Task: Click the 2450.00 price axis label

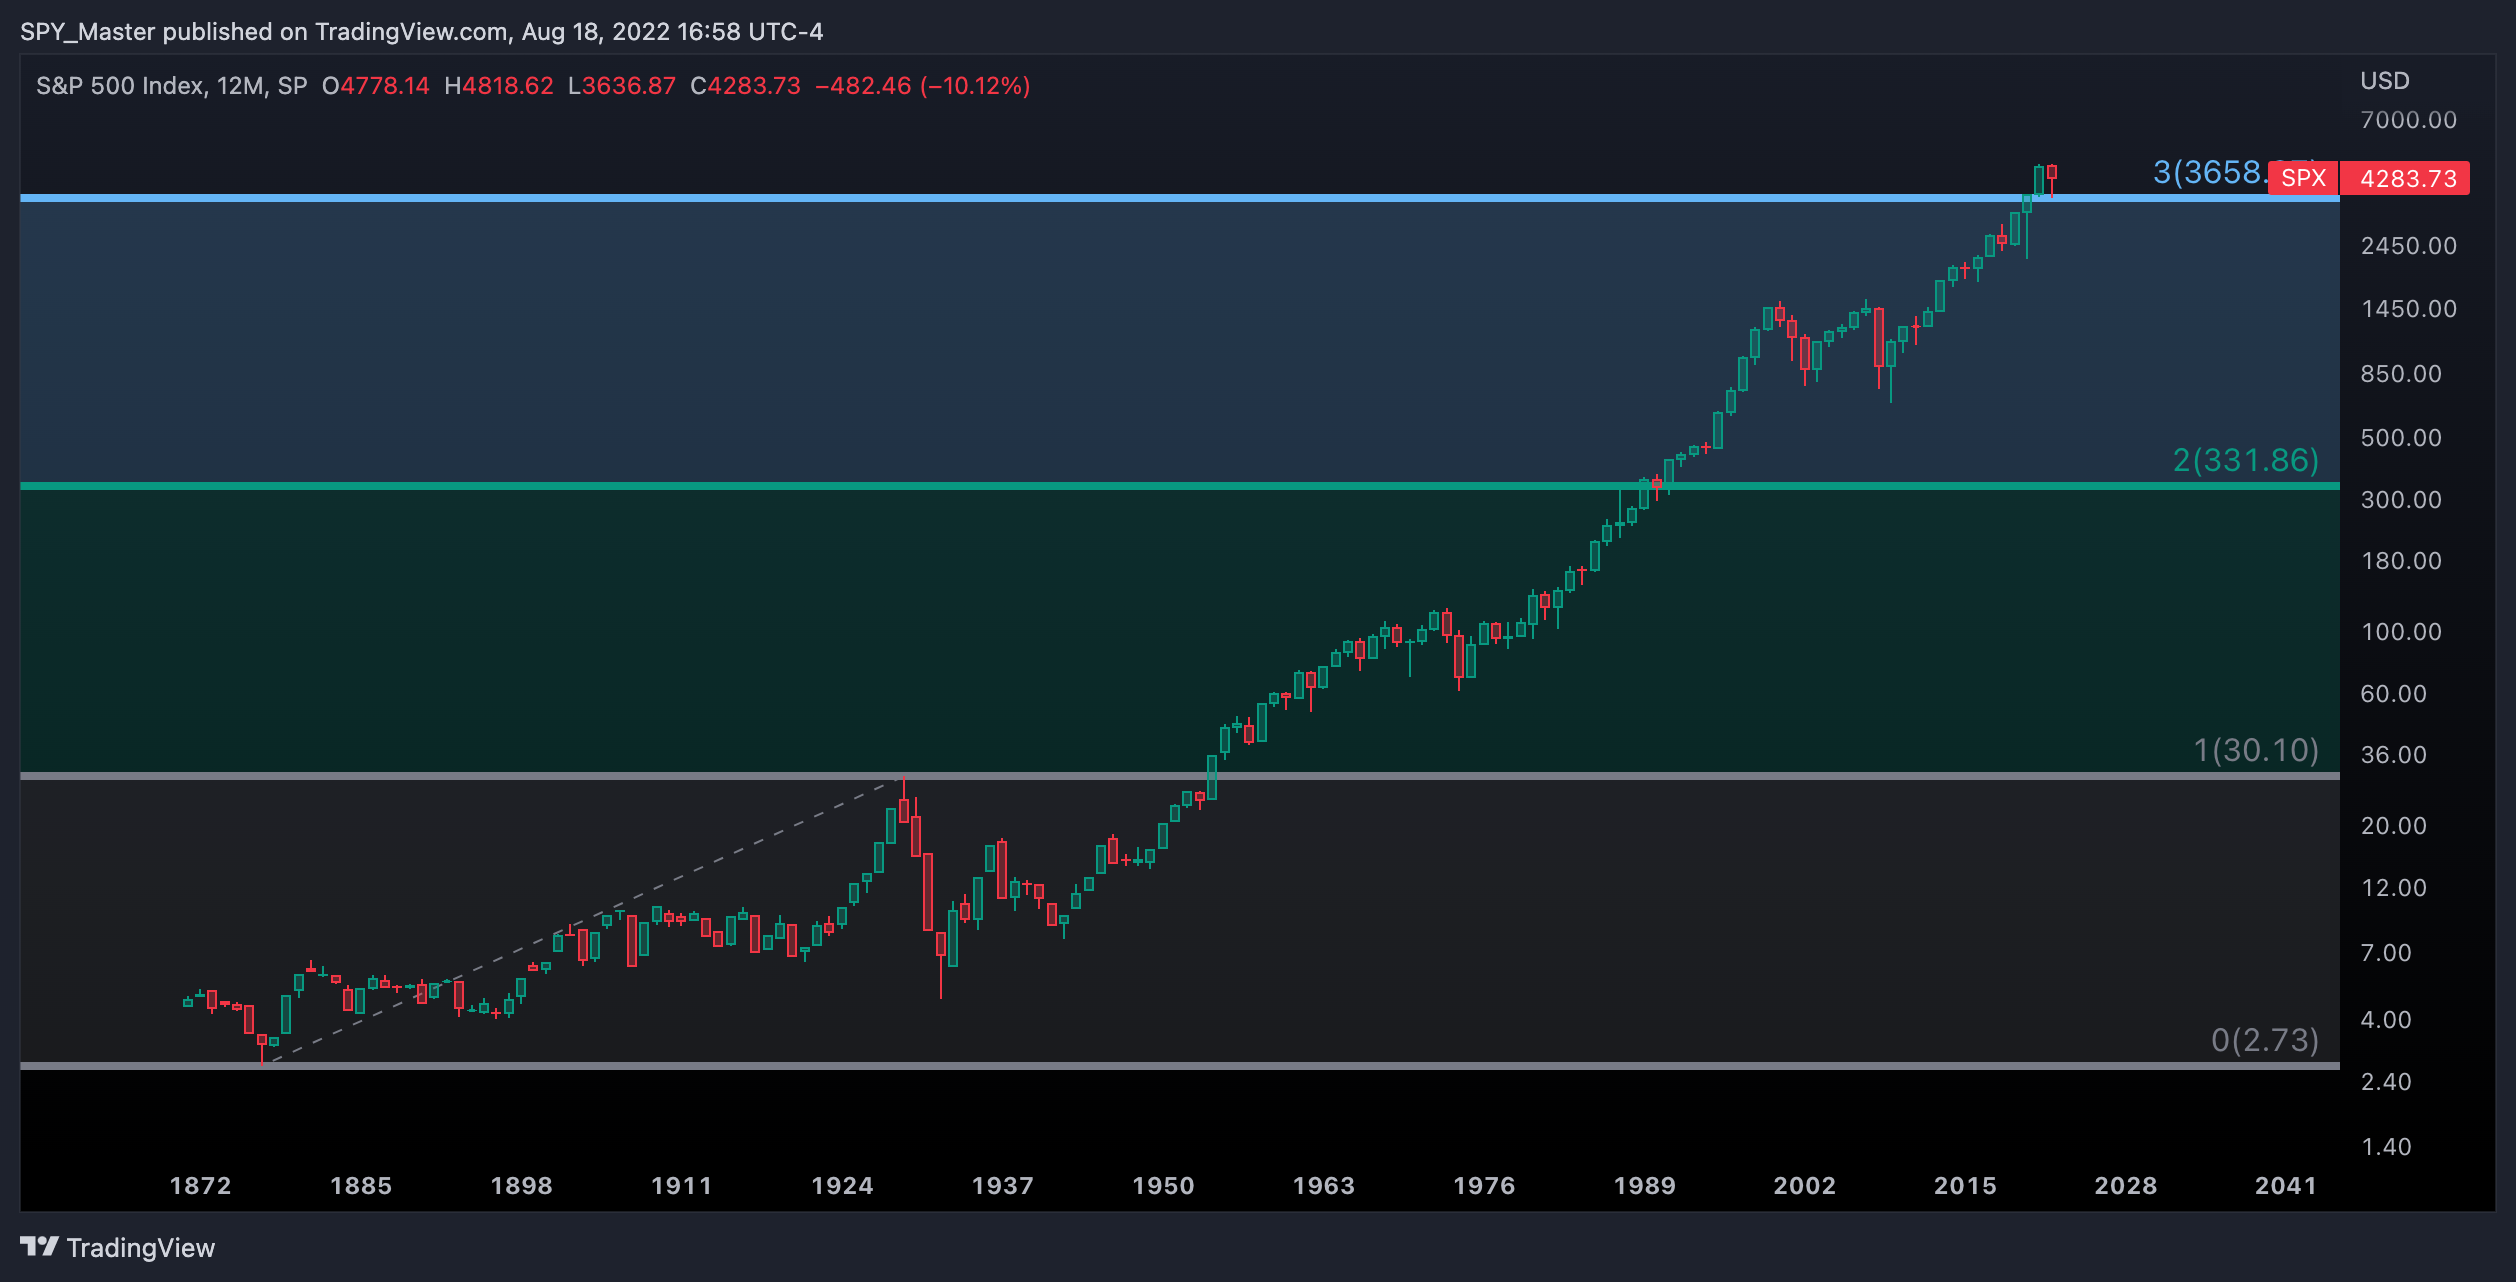Action: pos(2408,246)
